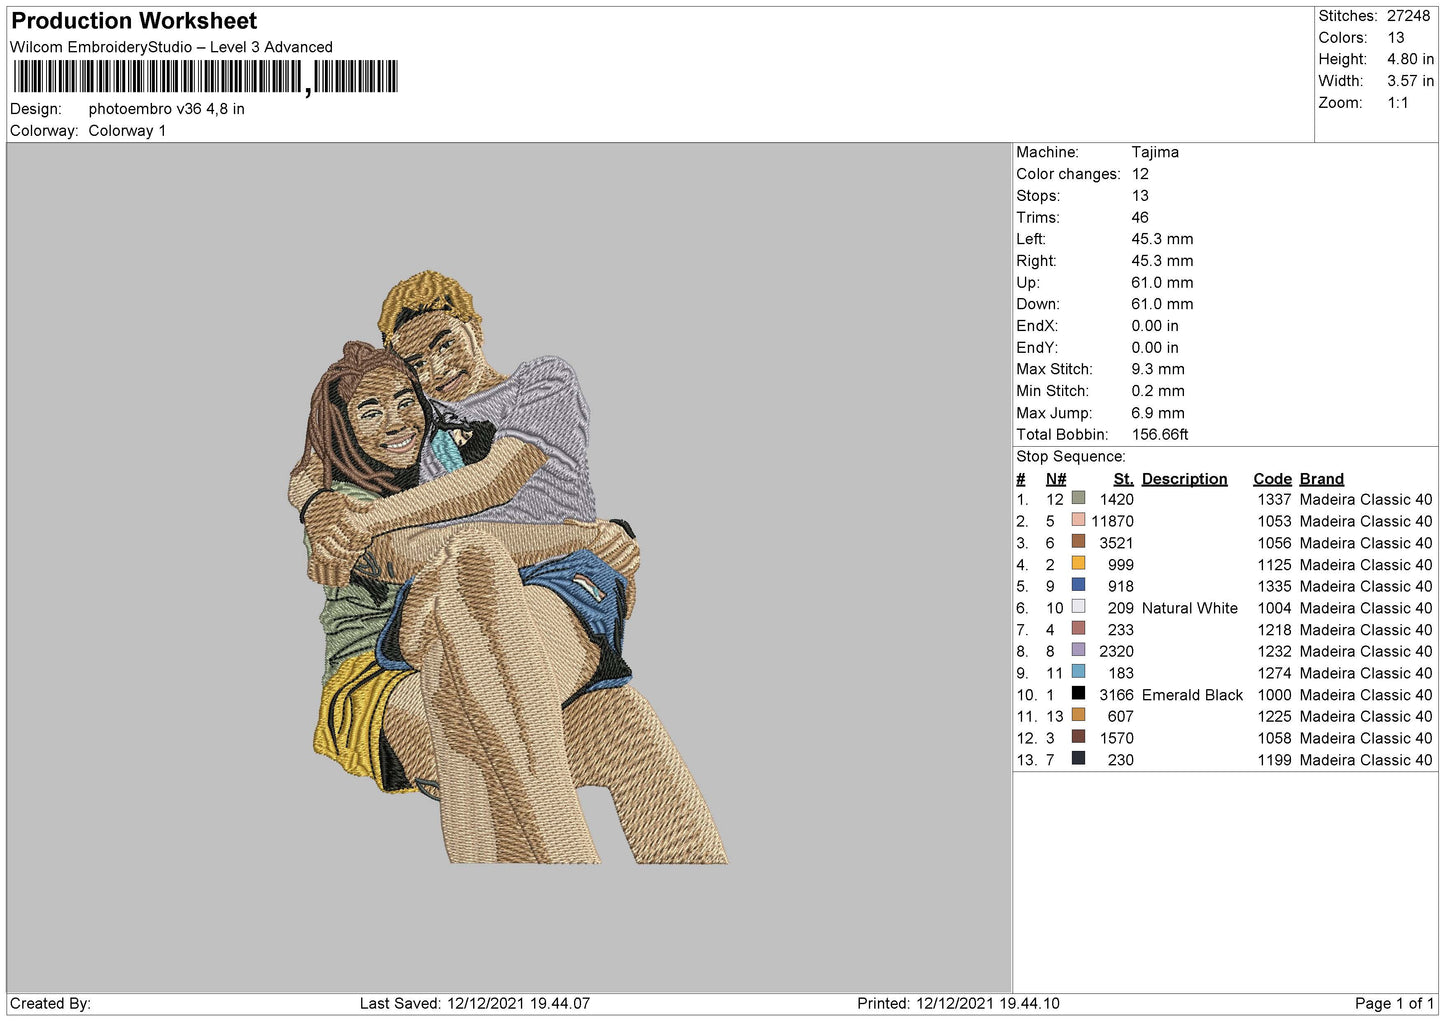Select the light blue swatch for code 1274
The height and width of the screenshot is (1021, 1445).
point(1078,672)
